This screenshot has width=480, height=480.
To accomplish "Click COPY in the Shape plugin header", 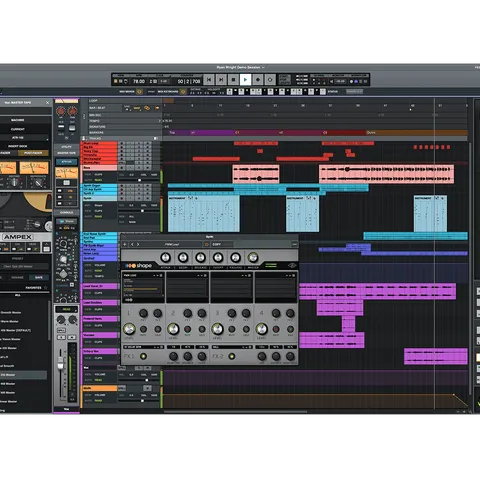I will tap(217, 244).
